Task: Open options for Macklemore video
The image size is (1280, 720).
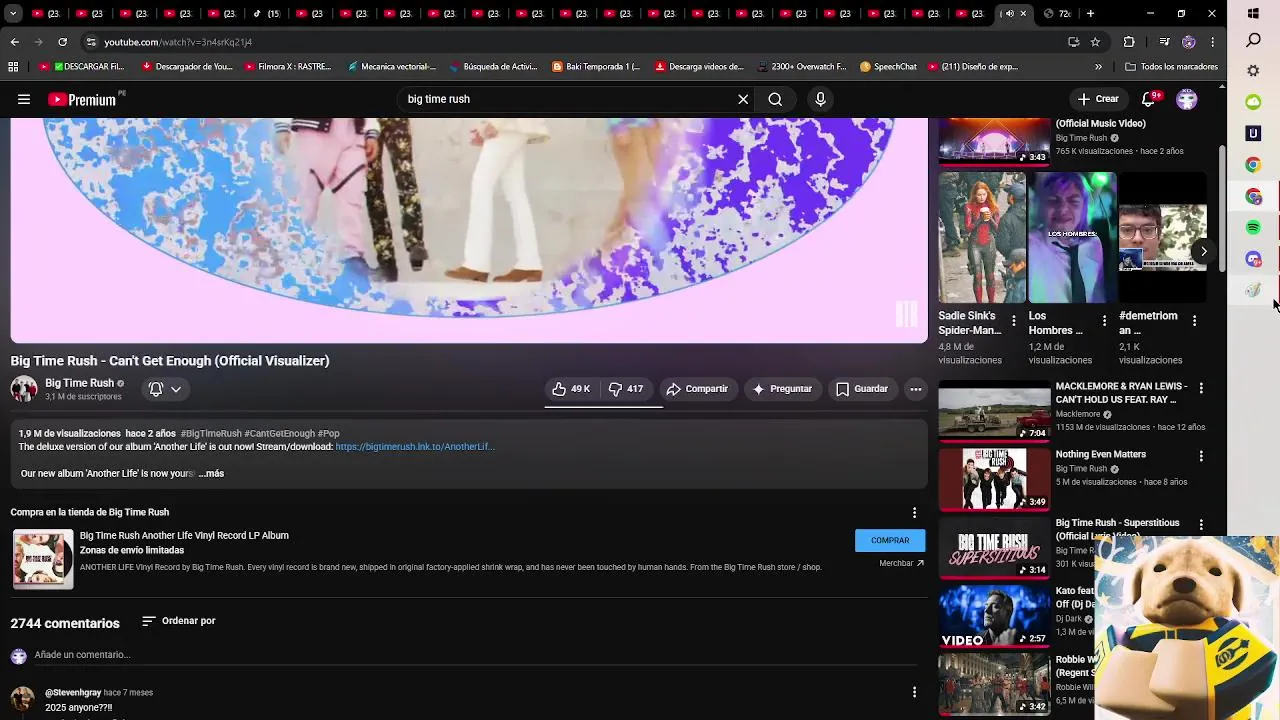Action: click(1201, 388)
